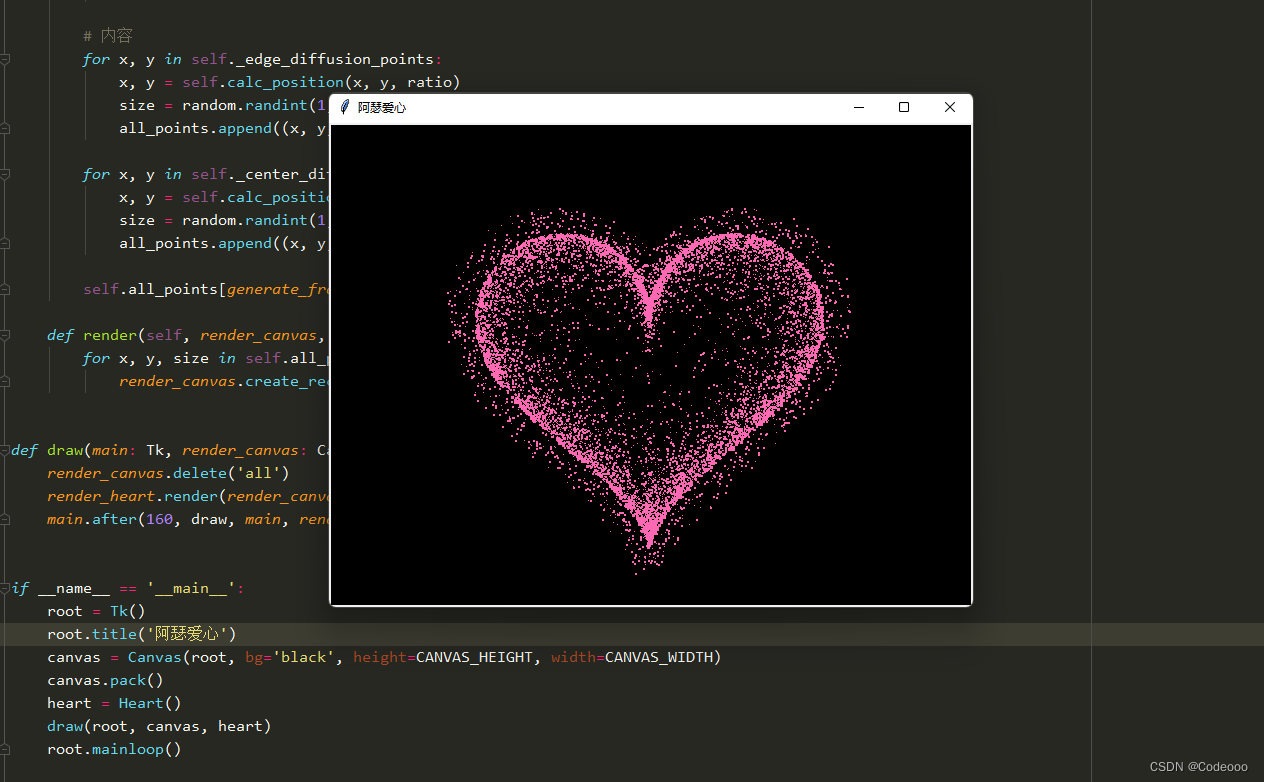Click the highlighted "root.title('阿瑟爱心')" line
Screen dimensions: 1264x782
coord(141,634)
